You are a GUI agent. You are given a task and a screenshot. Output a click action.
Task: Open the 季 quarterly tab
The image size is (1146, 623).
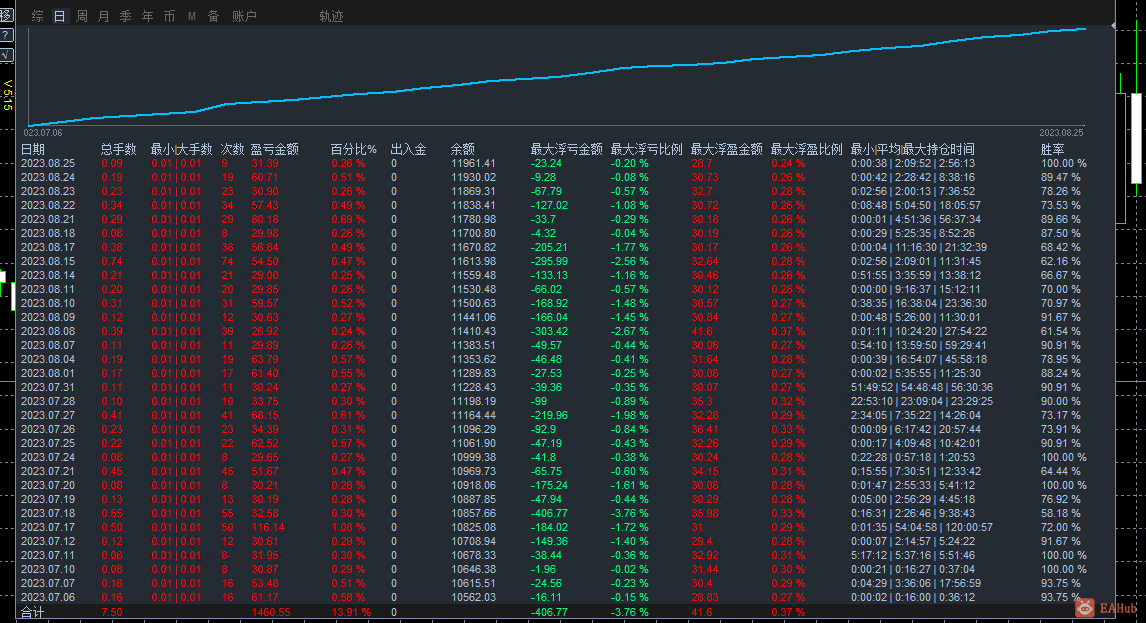pos(126,16)
